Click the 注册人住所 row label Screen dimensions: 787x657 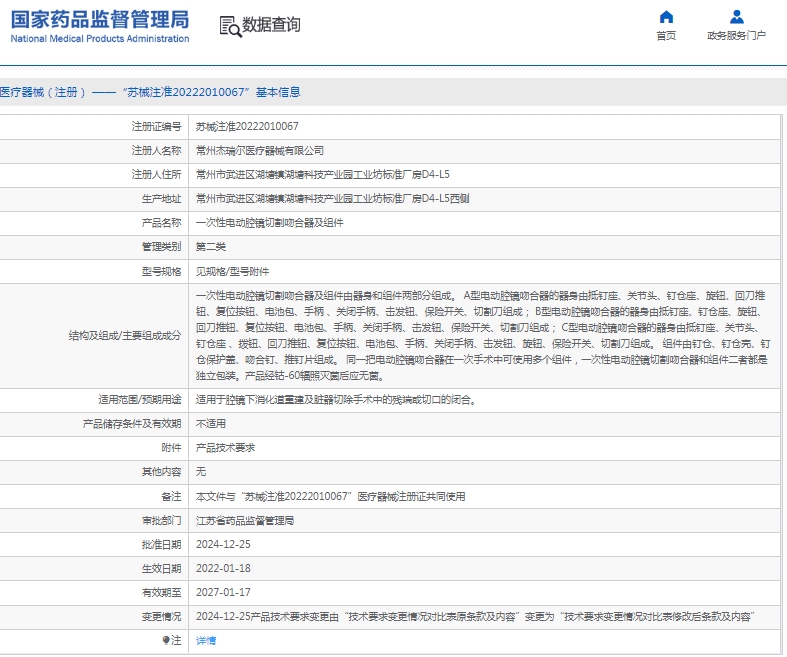(x=156, y=175)
